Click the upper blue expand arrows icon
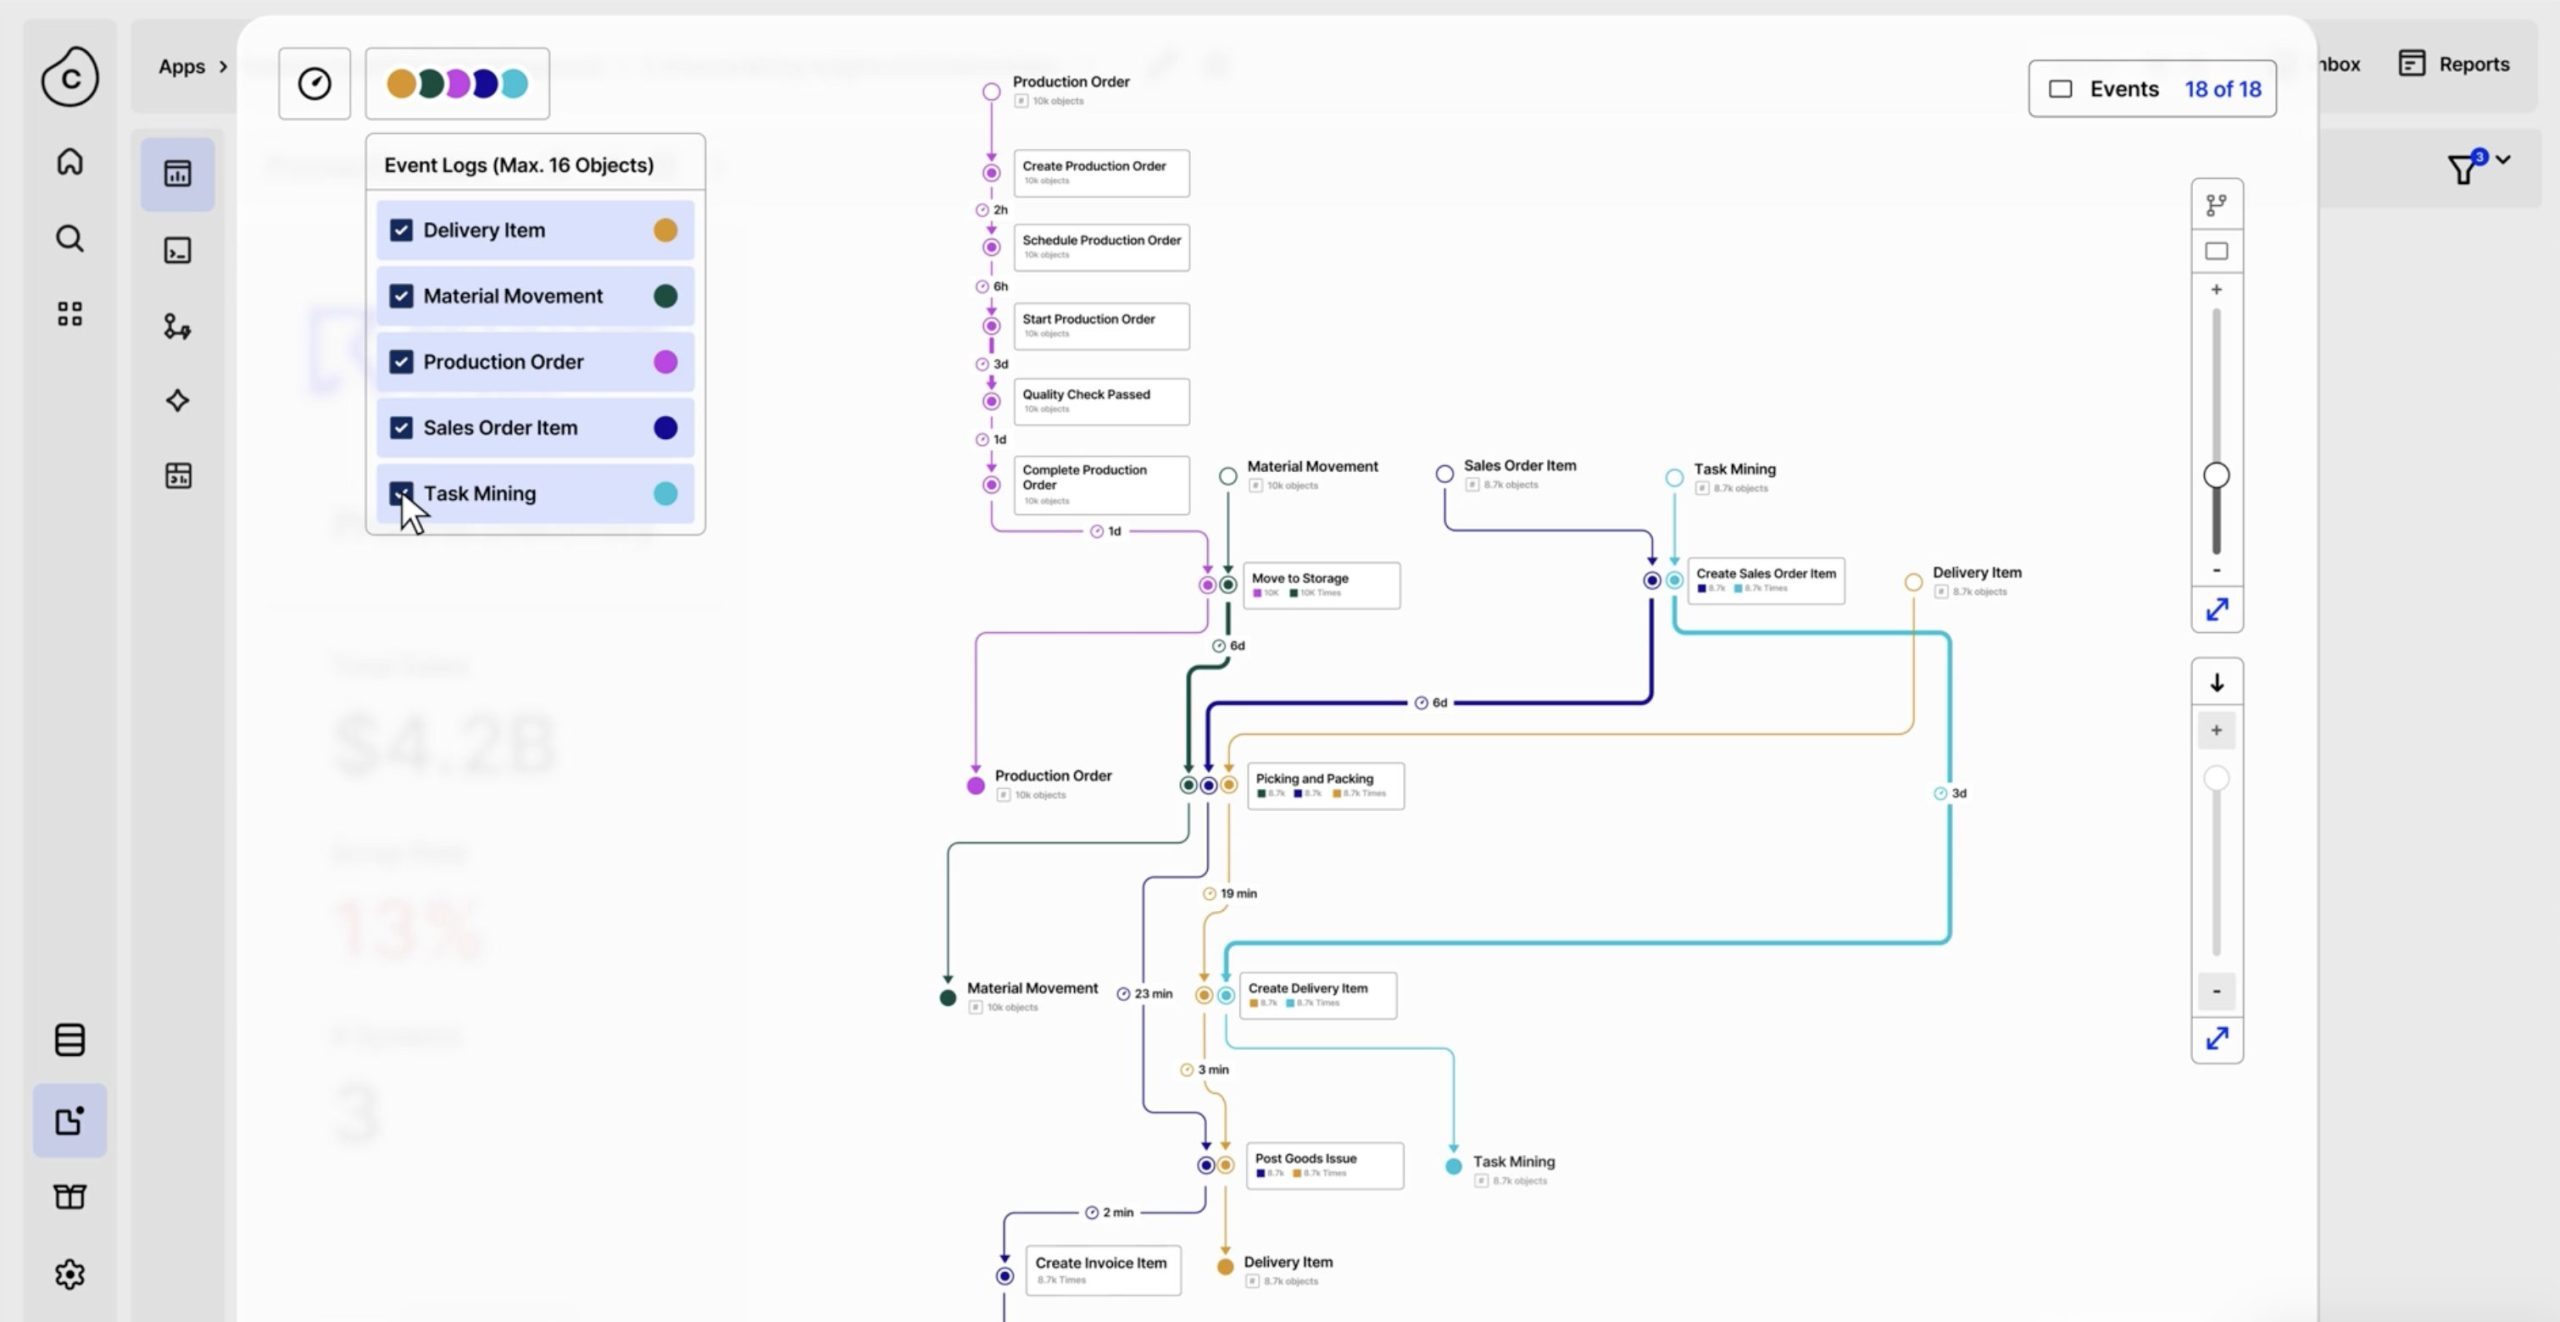 point(2217,609)
